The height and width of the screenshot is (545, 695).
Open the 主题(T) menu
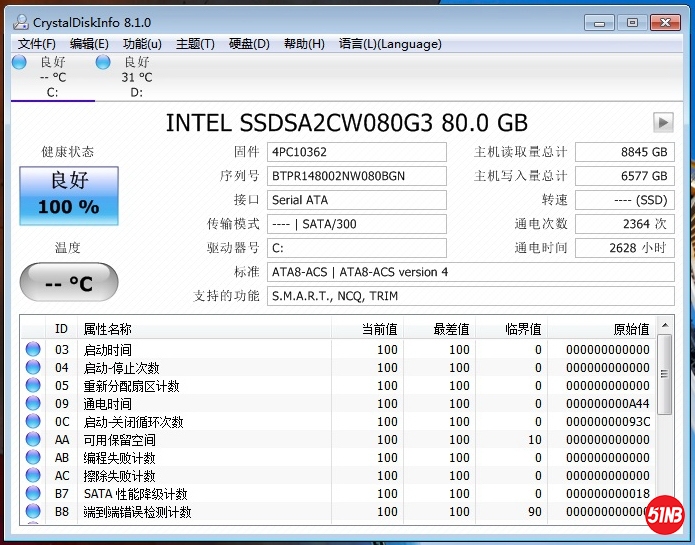[195, 44]
